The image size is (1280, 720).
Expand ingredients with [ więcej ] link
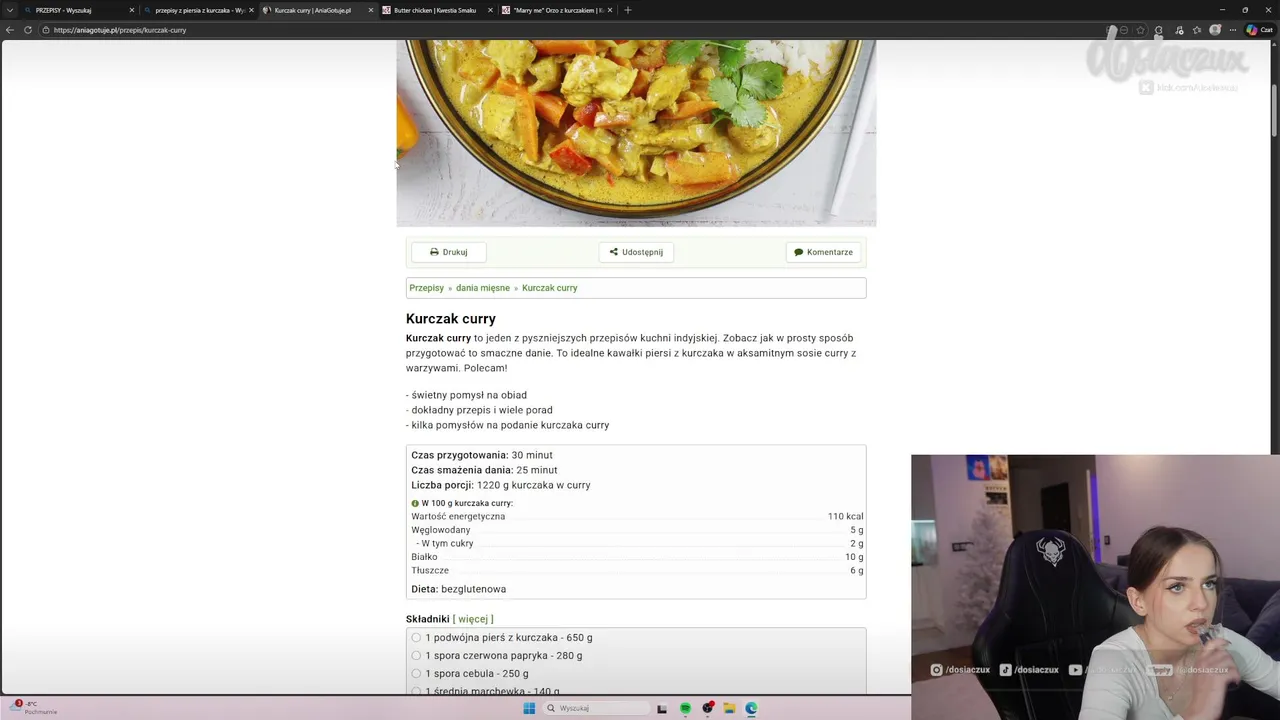coord(473,619)
